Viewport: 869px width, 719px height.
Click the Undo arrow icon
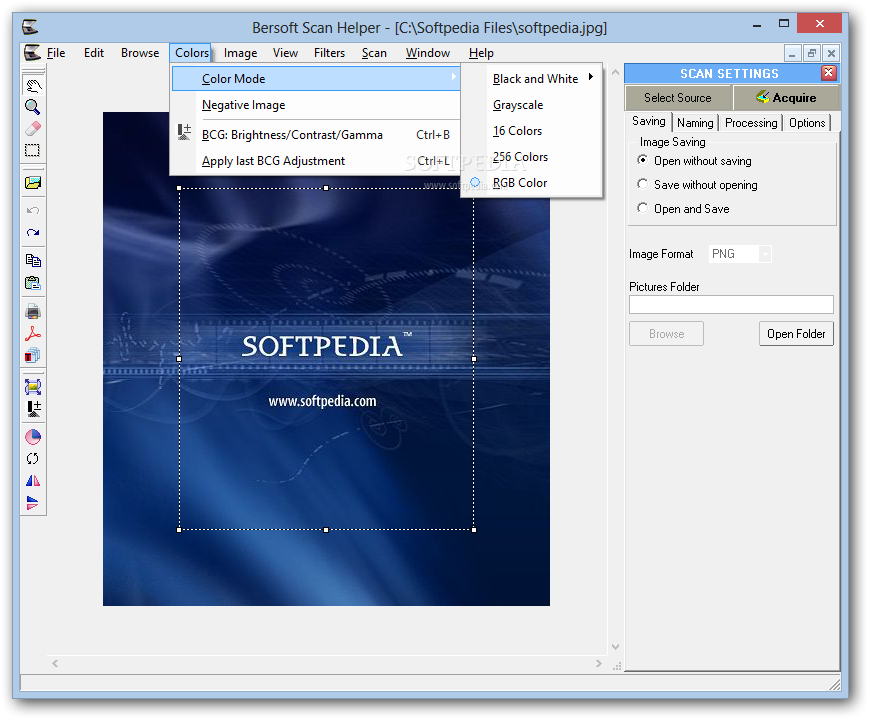click(33, 210)
